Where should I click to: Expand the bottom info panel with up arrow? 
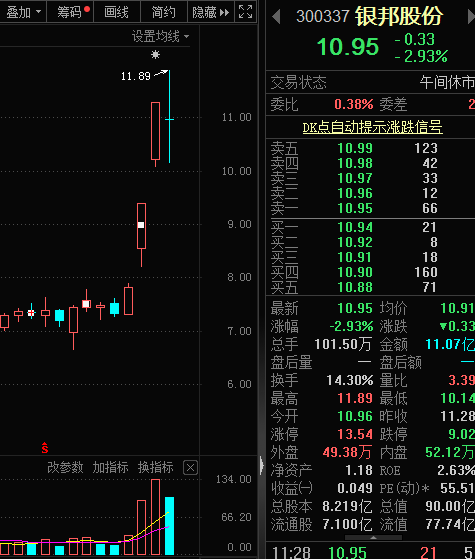tap(373, 537)
